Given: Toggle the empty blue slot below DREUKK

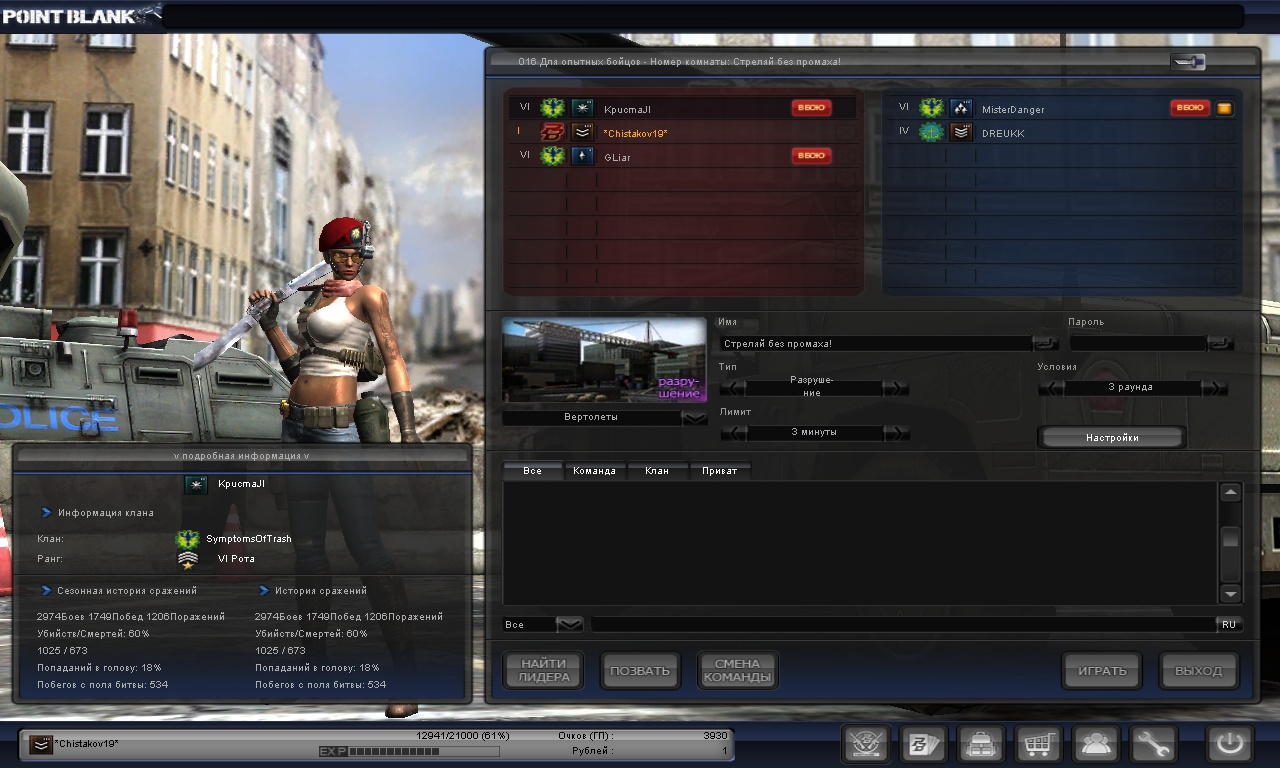Looking at the screenshot, I should (1225, 156).
